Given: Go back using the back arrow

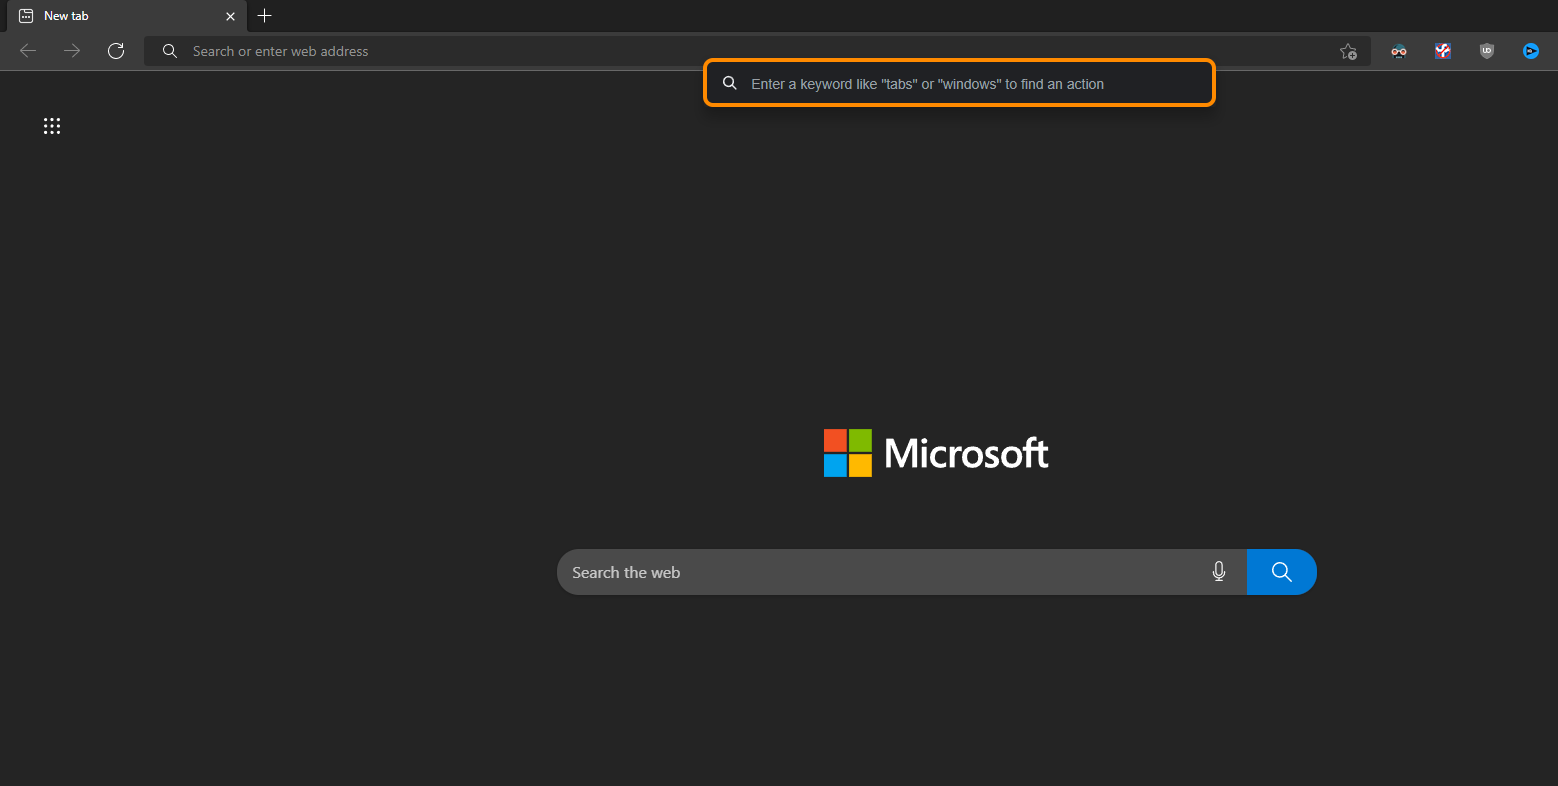Looking at the screenshot, I should coord(28,51).
